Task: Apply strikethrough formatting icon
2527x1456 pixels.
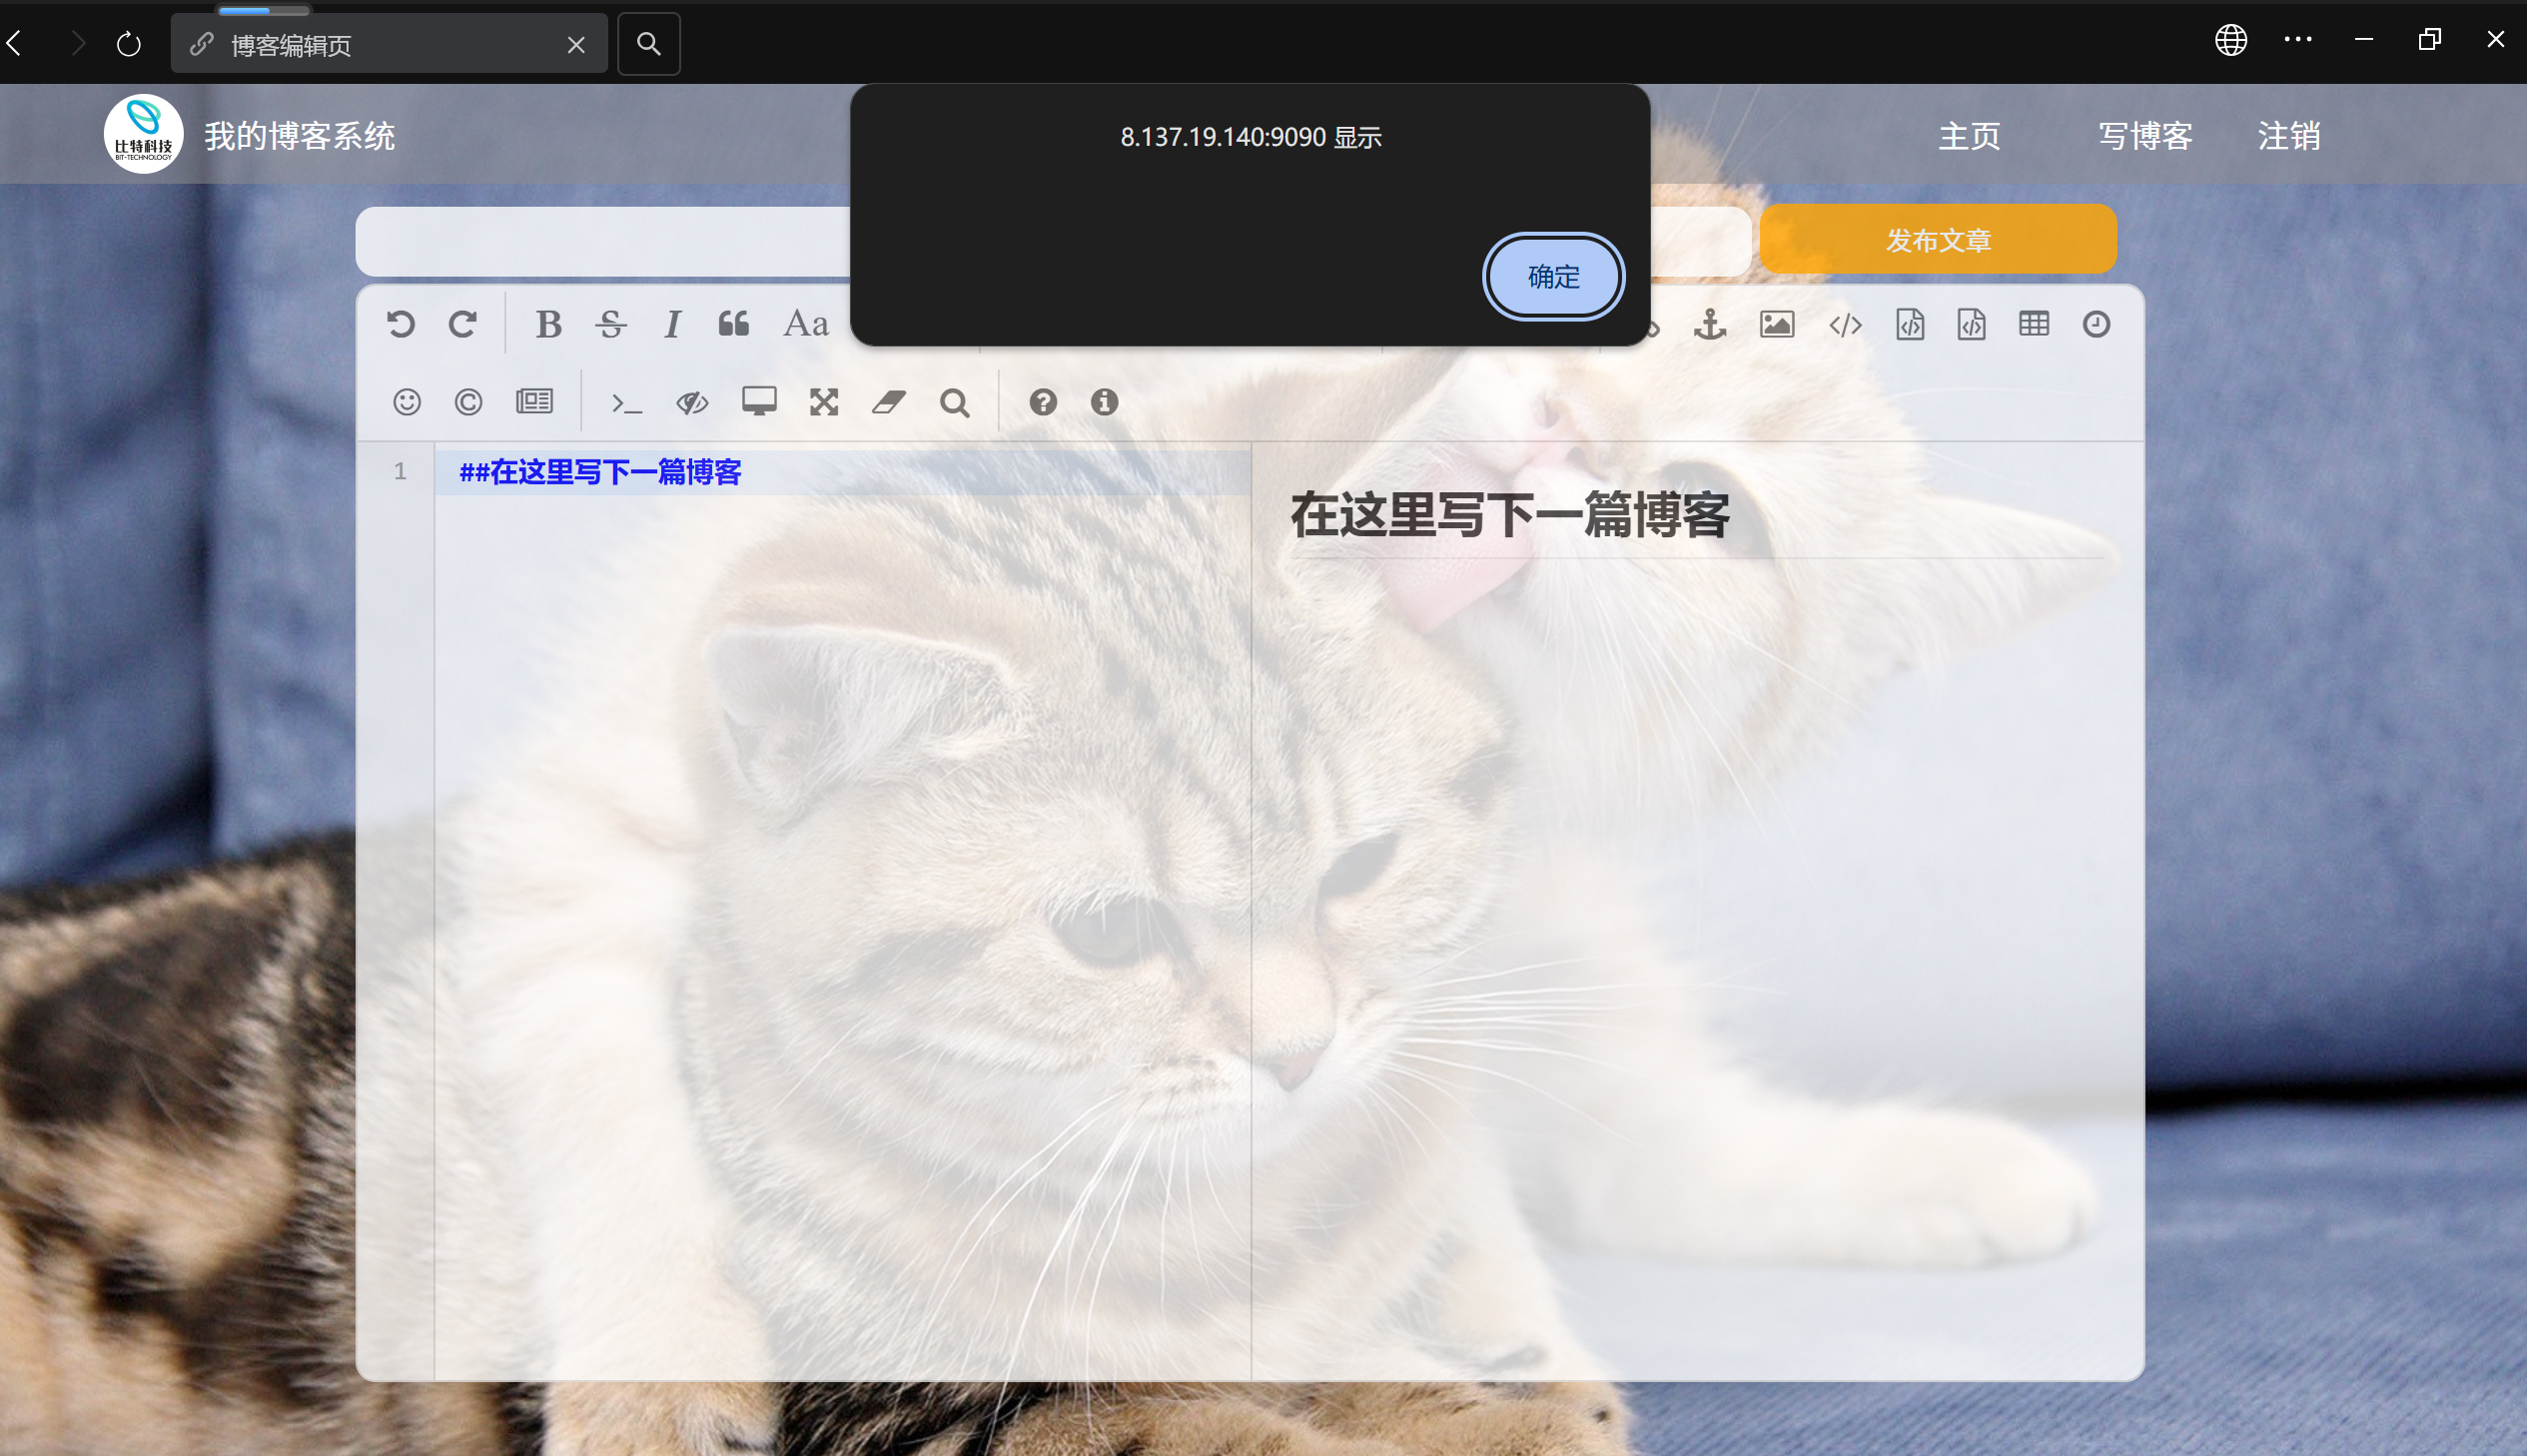Action: pos(610,324)
